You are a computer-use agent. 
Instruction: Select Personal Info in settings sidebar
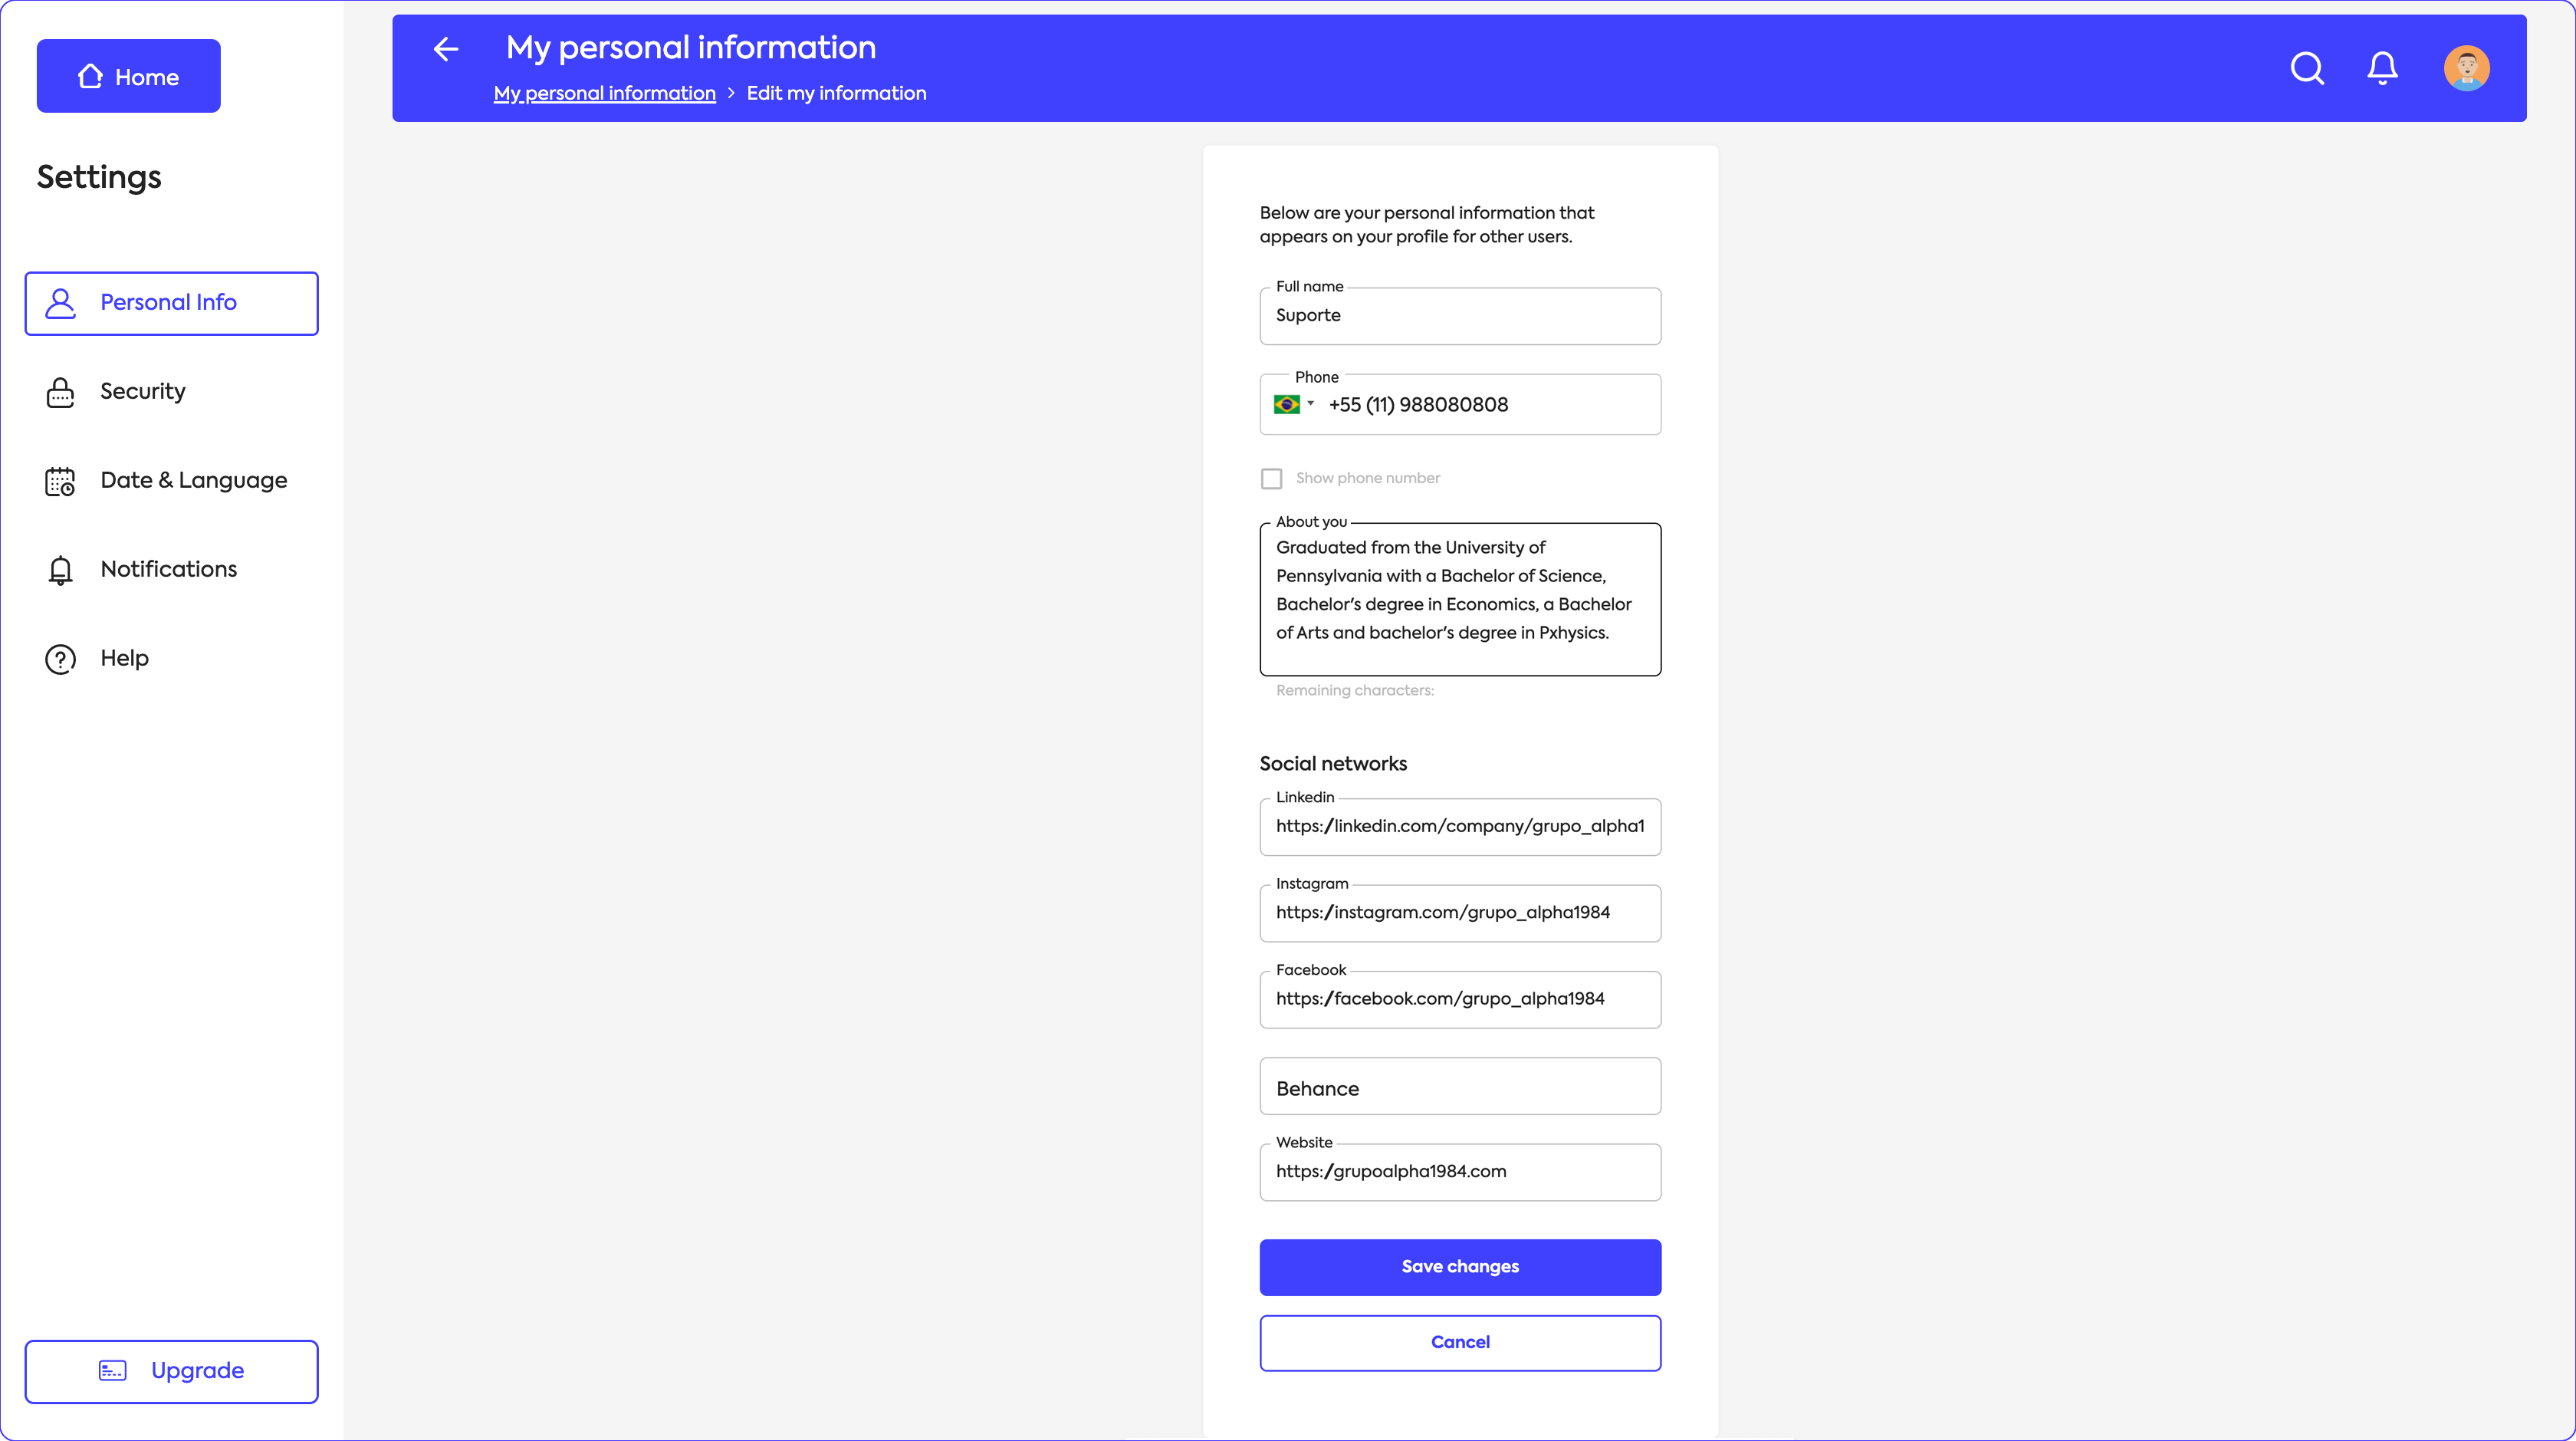tap(172, 303)
